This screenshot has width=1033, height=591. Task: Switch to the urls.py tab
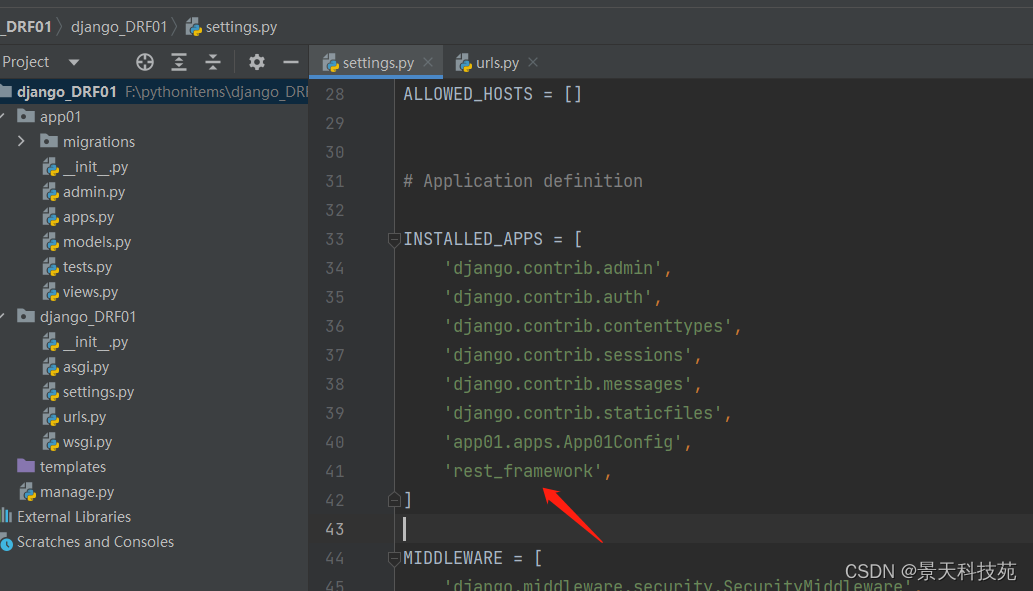(x=495, y=61)
